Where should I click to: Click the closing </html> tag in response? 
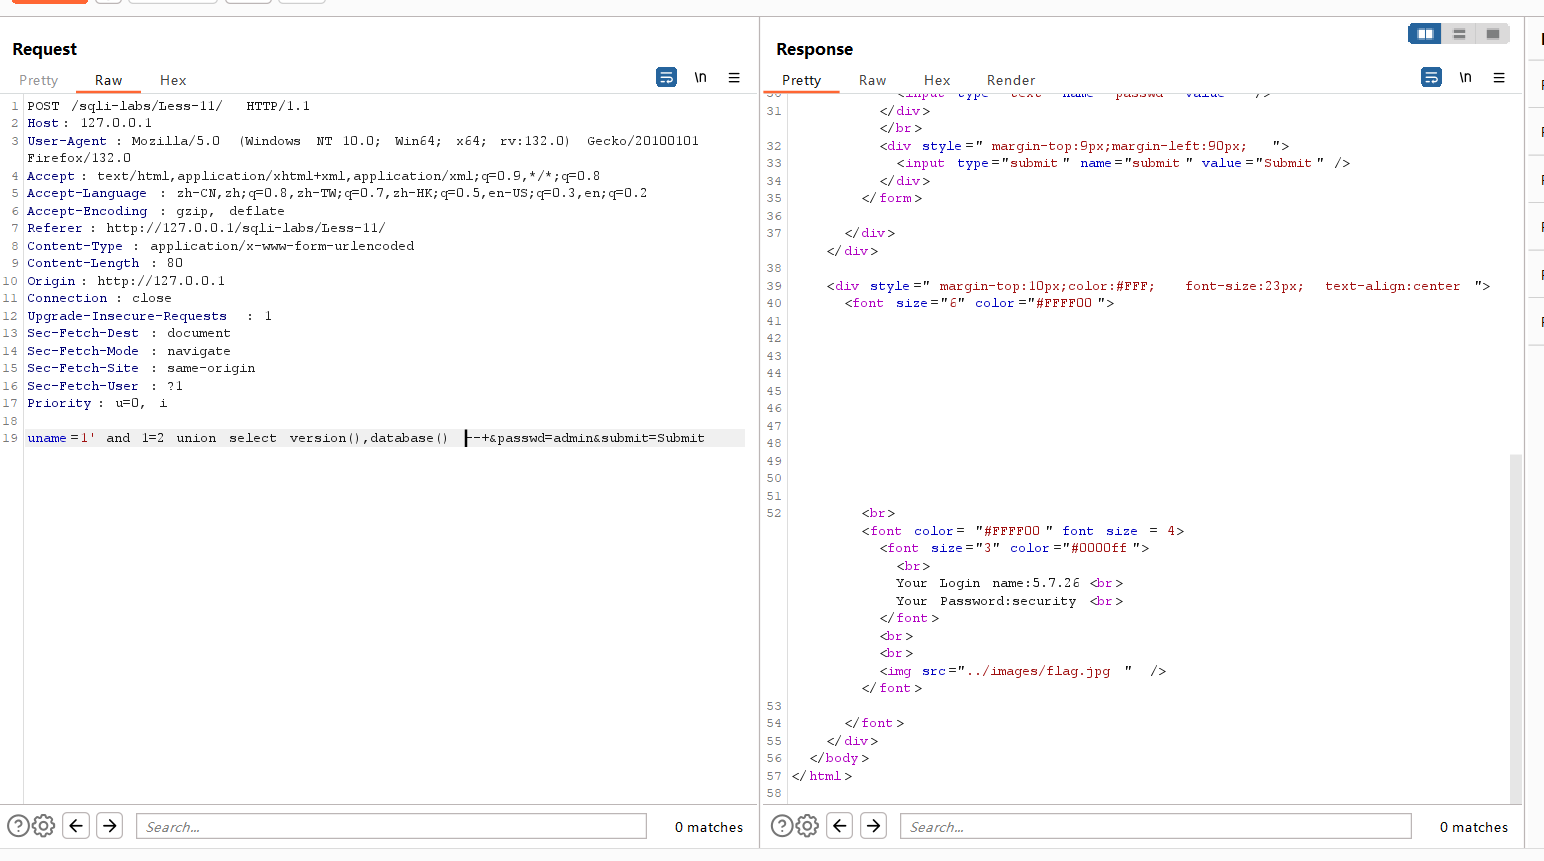(822, 776)
